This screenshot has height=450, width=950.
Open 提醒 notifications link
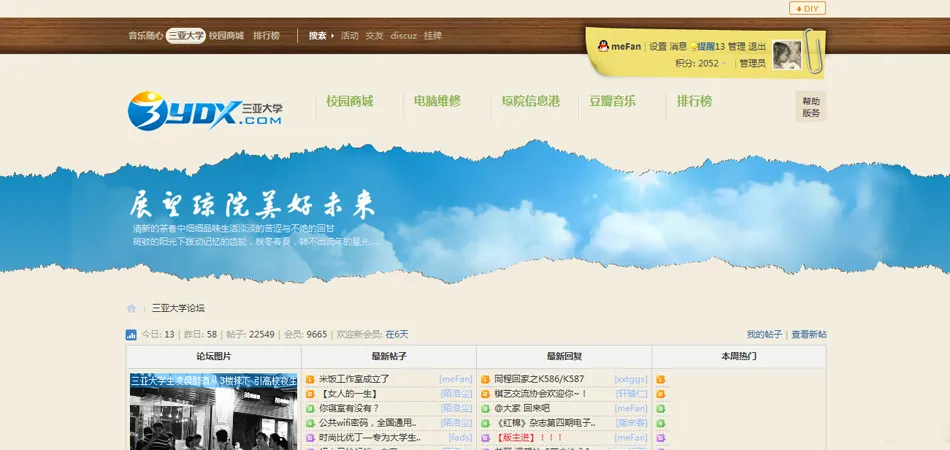click(x=711, y=47)
